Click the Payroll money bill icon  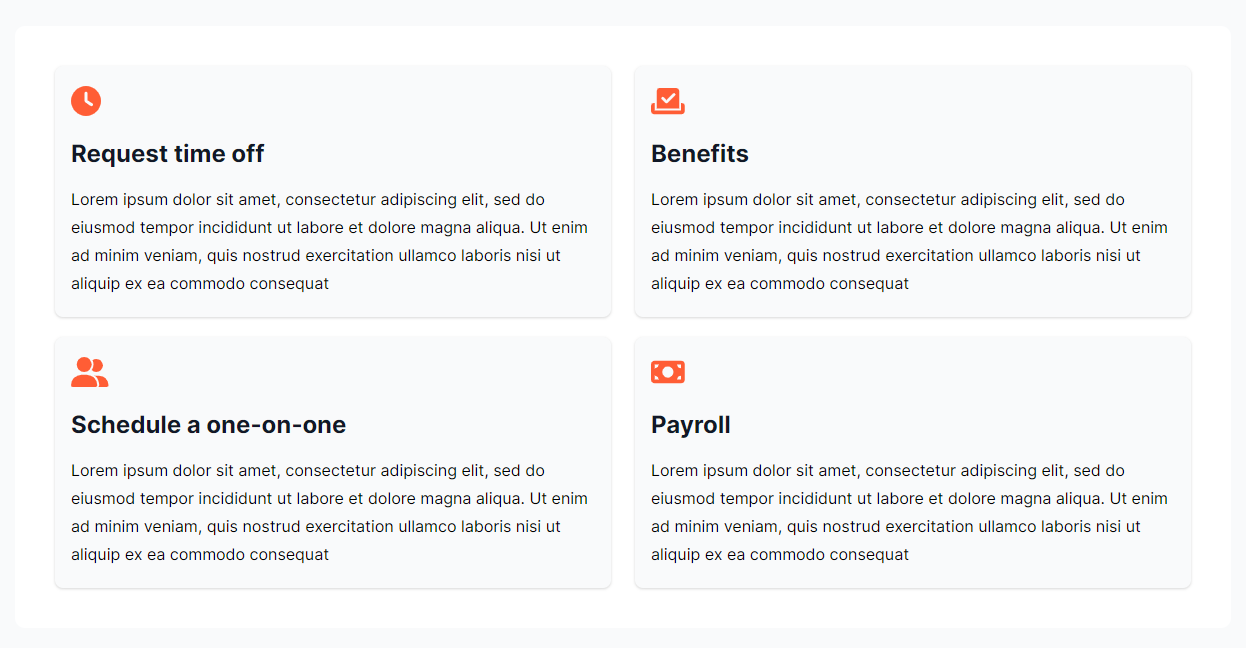[668, 372]
